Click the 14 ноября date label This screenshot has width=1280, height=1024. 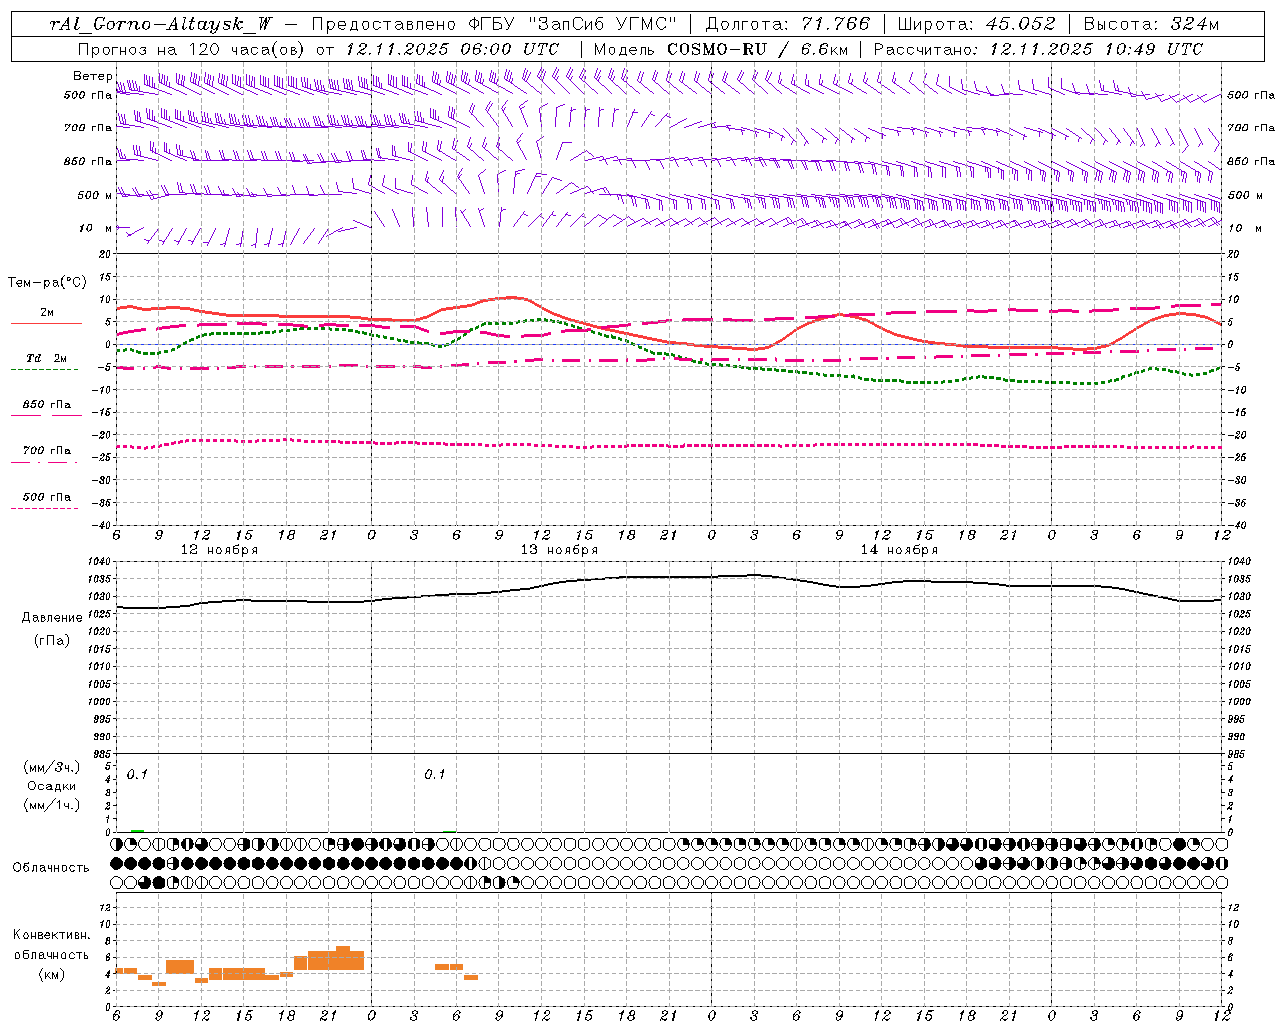tap(899, 550)
